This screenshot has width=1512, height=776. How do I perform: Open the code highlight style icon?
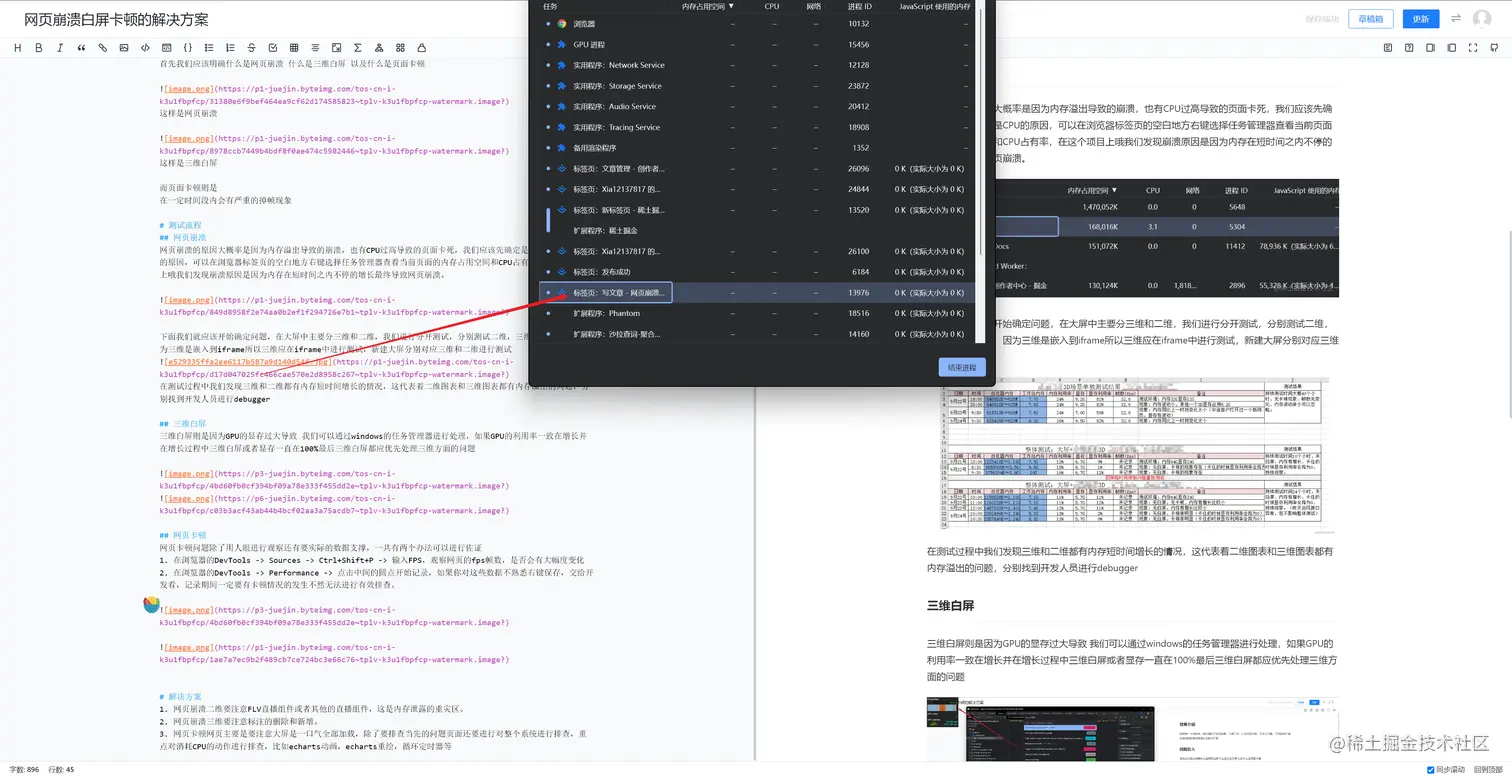pyautogui.click(x=421, y=47)
